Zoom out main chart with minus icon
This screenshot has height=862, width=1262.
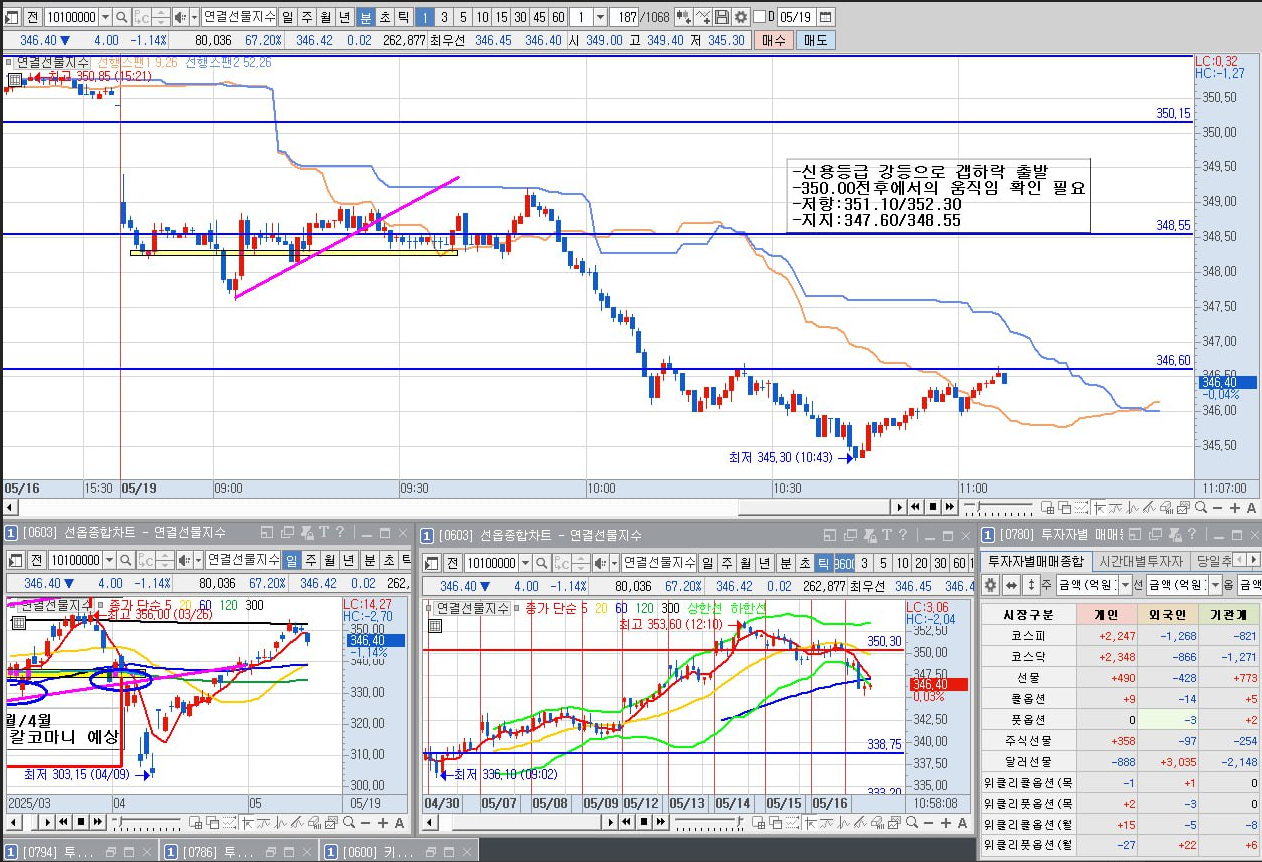[1217, 508]
